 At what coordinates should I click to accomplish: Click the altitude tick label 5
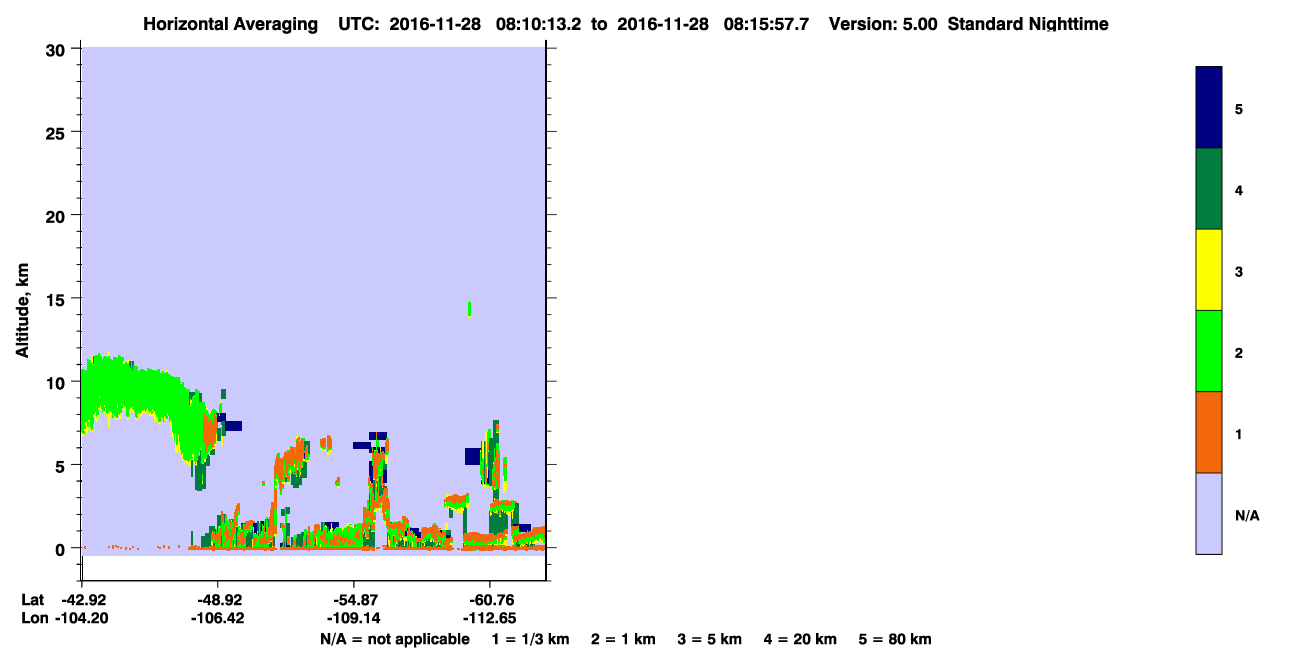62,465
